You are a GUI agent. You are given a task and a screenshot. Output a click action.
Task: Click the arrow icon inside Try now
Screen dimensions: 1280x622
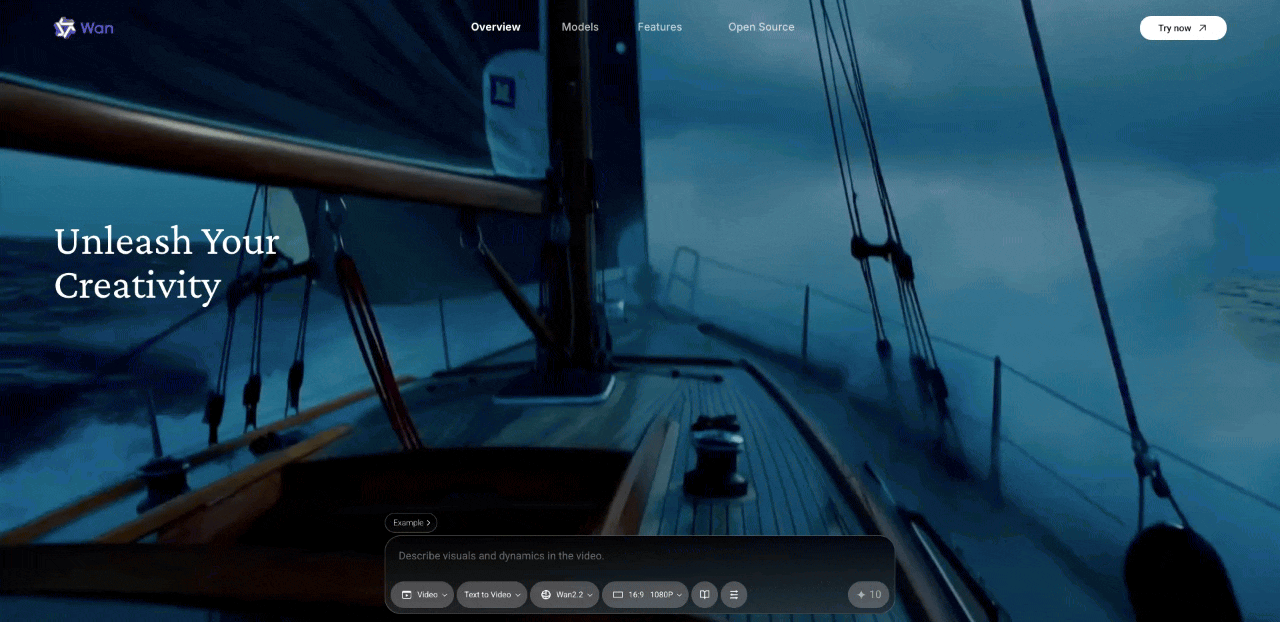[x=1202, y=28]
